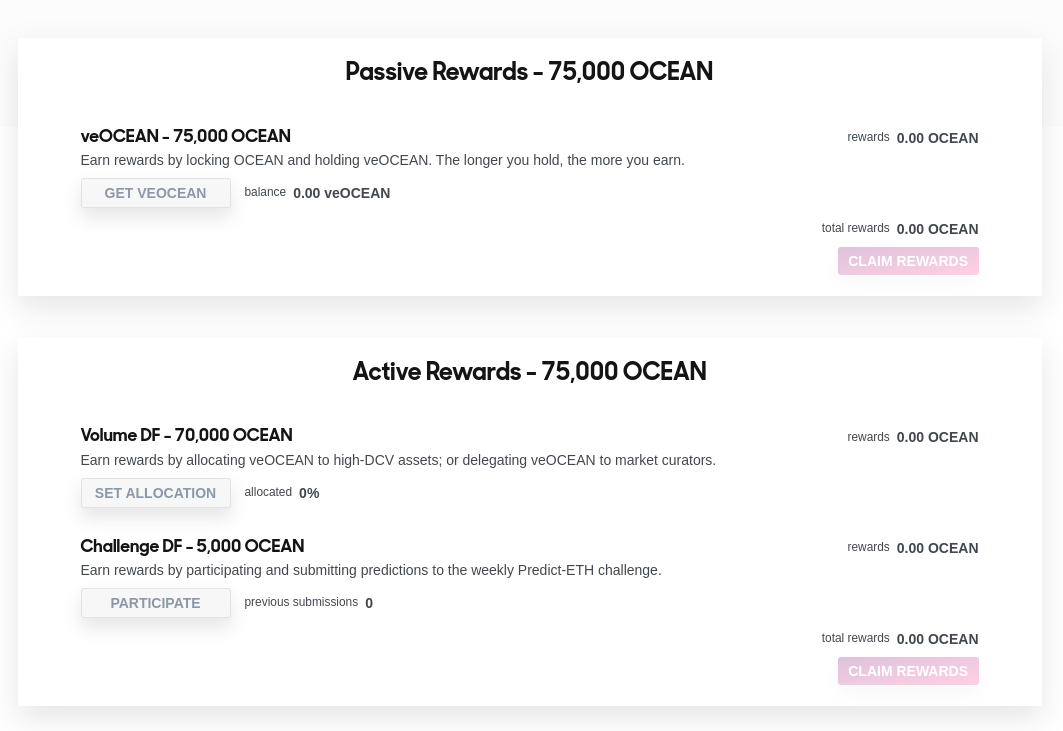This screenshot has width=1063, height=731.
Task: Open the SET ALLOCATION button
Action: (x=155, y=493)
